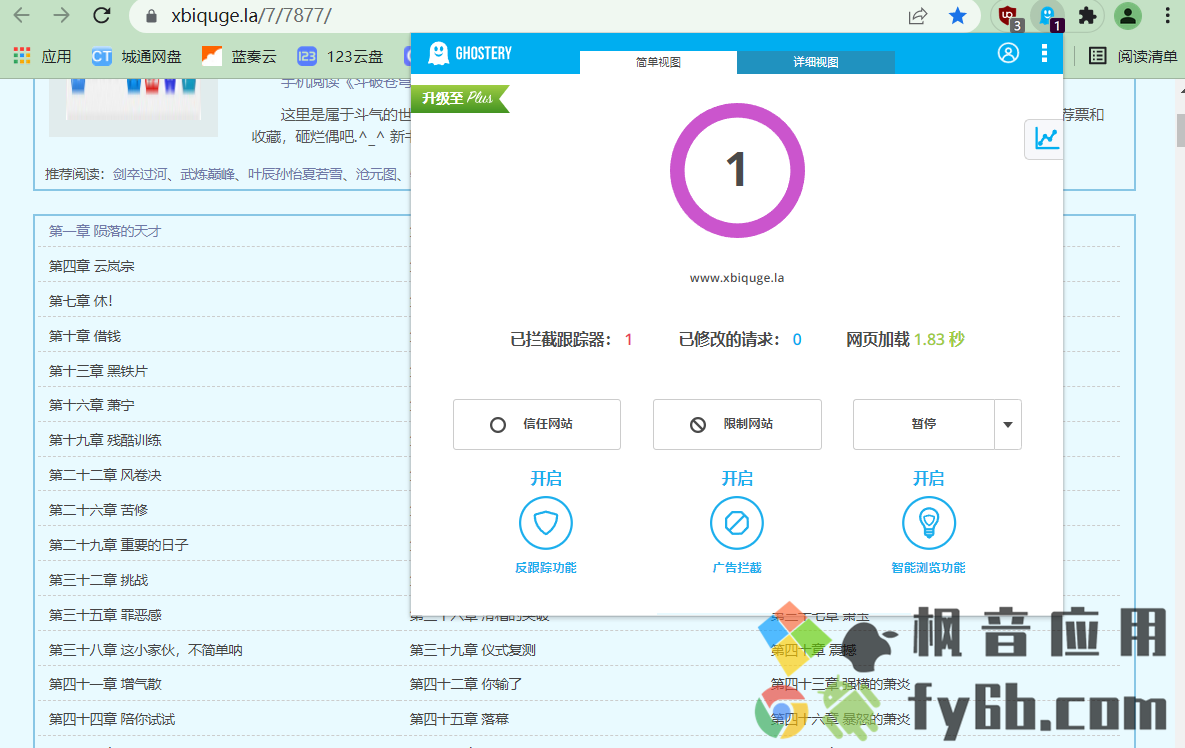The width and height of the screenshot is (1185, 748).
Task: Click the 暂停 button
Action: click(924, 425)
